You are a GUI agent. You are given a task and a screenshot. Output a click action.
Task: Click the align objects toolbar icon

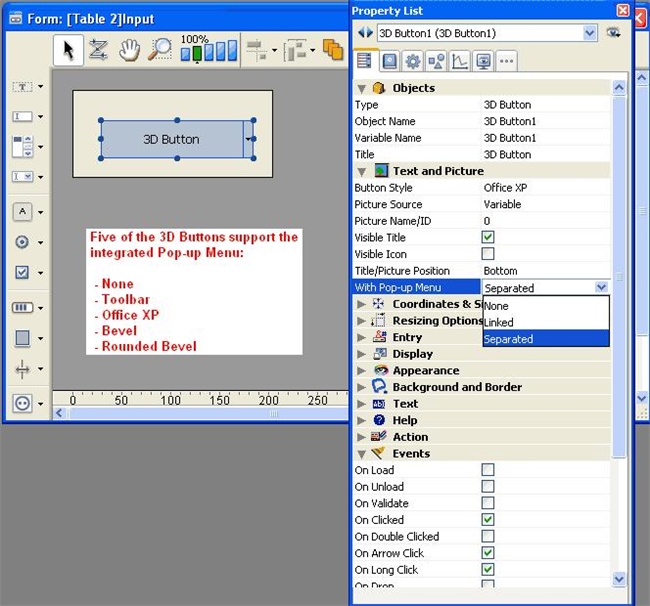tap(255, 49)
